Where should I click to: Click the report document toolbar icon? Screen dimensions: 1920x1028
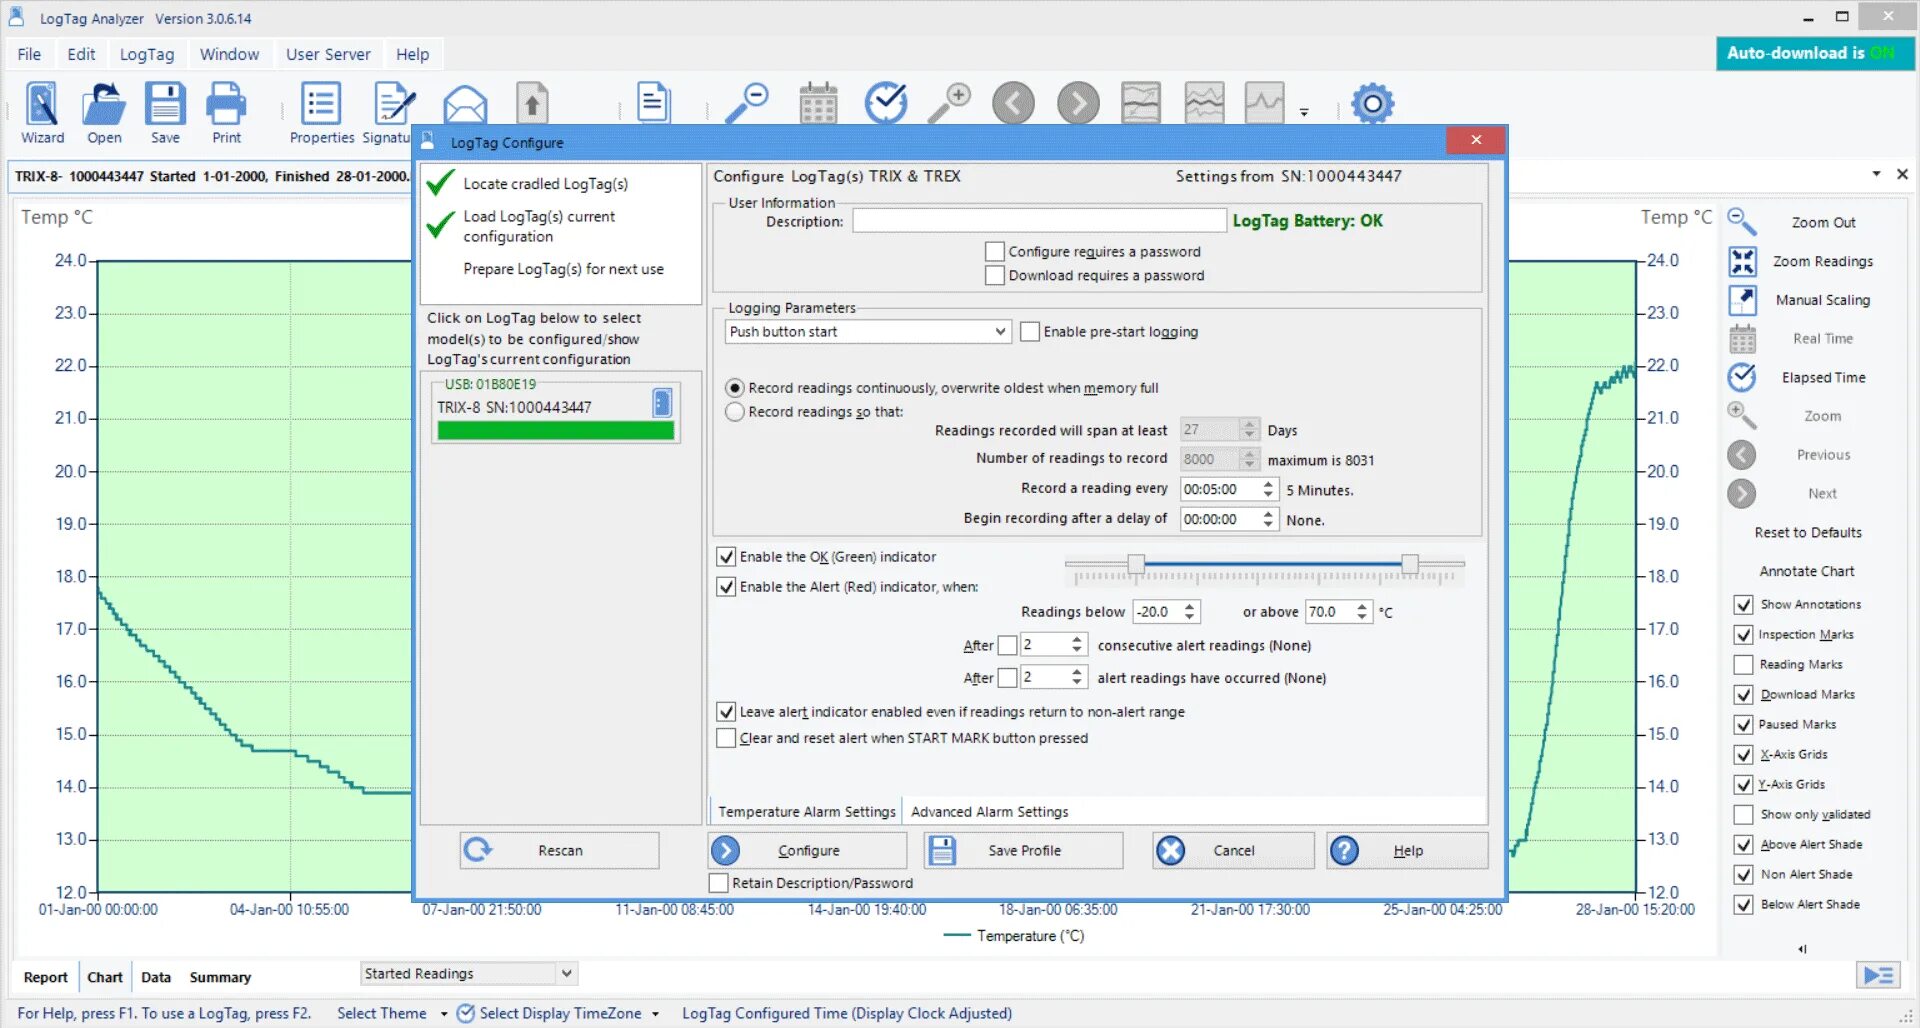tap(653, 102)
